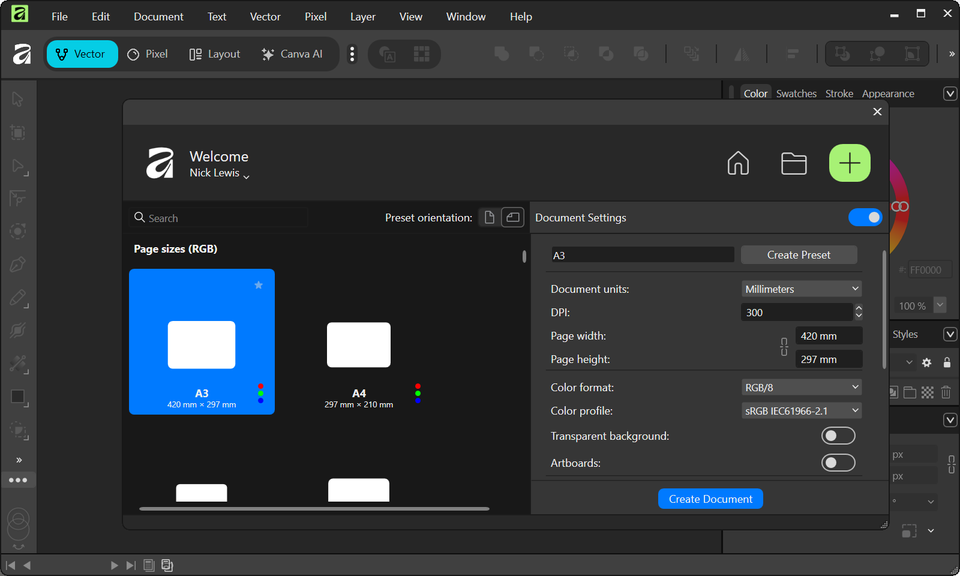
Task: Click the lock icon in right panel
Action: click(947, 362)
